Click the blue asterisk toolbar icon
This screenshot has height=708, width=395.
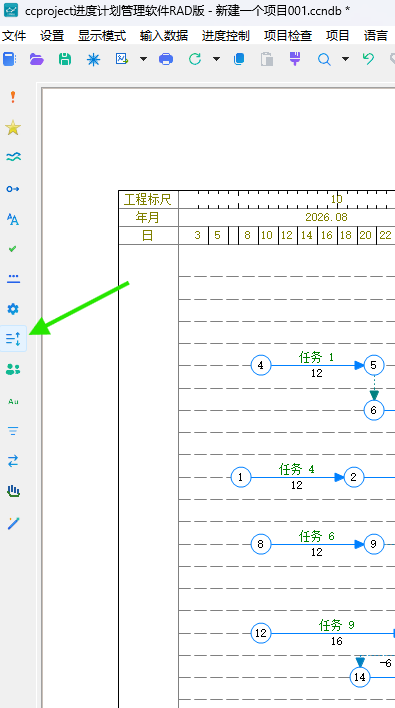click(93, 59)
